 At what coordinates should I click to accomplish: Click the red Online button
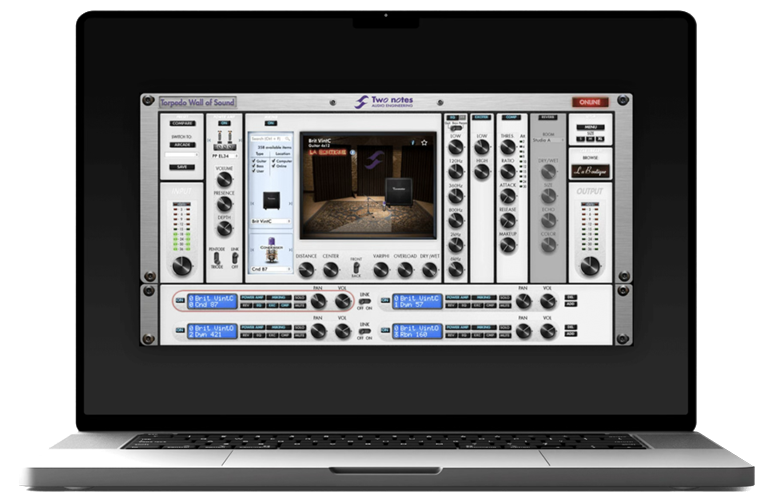[x=590, y=102]
